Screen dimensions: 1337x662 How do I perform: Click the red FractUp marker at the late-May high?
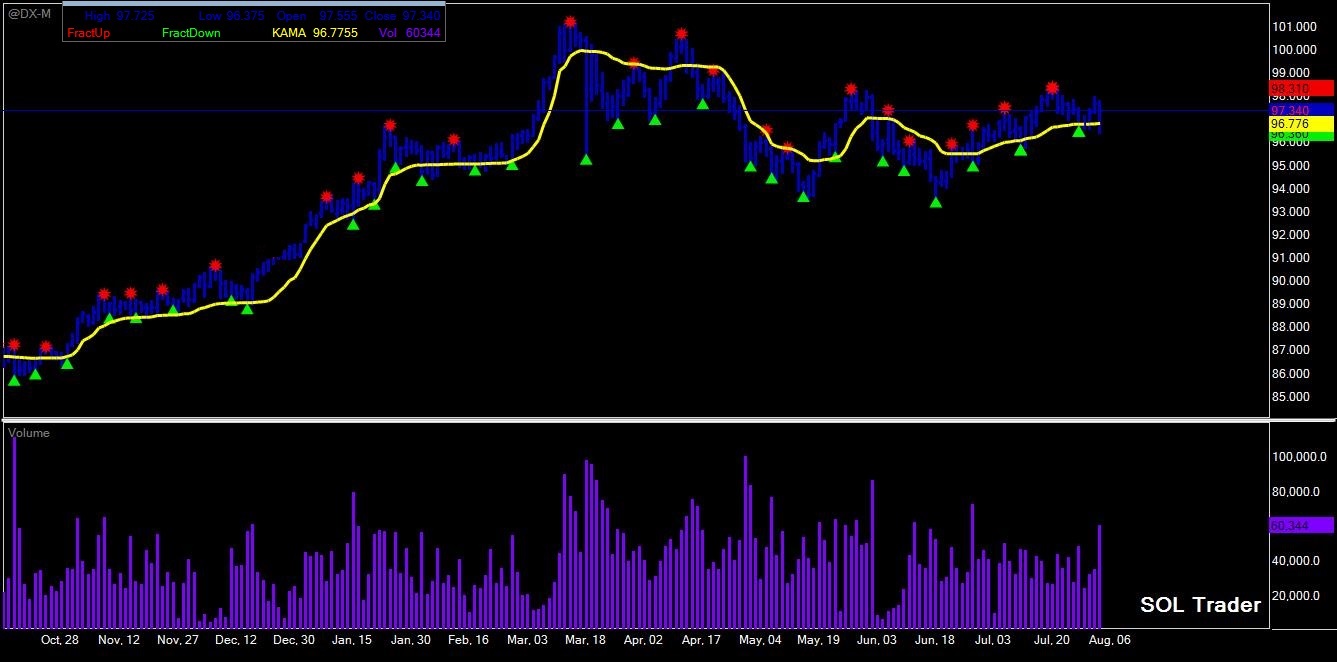click(x=850, y=89)
